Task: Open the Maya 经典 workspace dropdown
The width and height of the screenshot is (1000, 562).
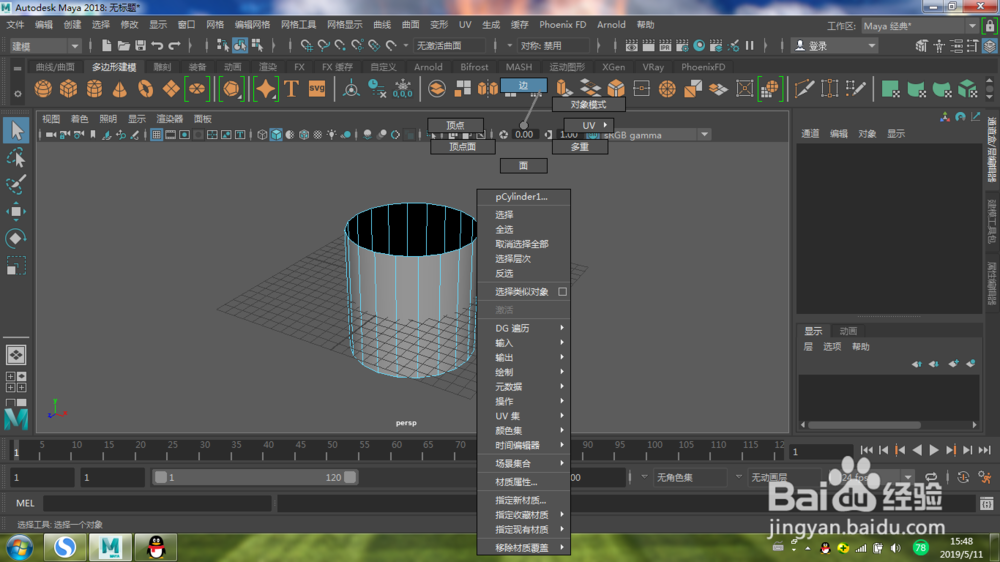Action: coord(920,26)
